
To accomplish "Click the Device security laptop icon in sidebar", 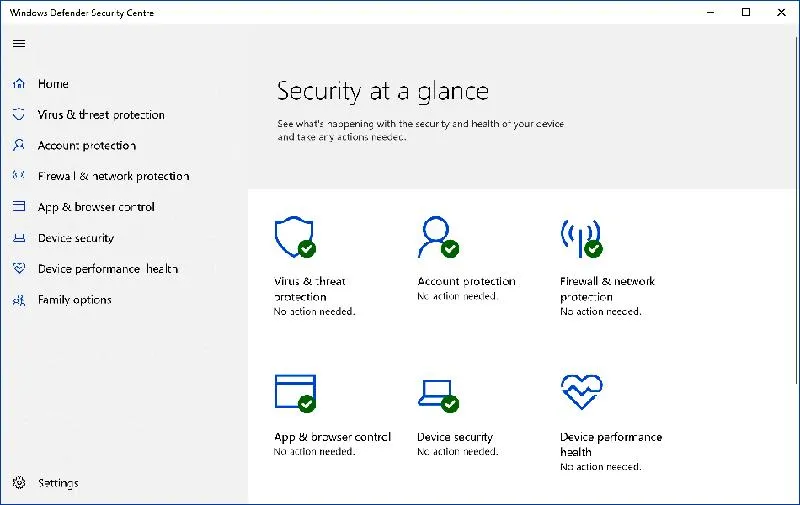I will pyautogui.click(x=19, y=238).
